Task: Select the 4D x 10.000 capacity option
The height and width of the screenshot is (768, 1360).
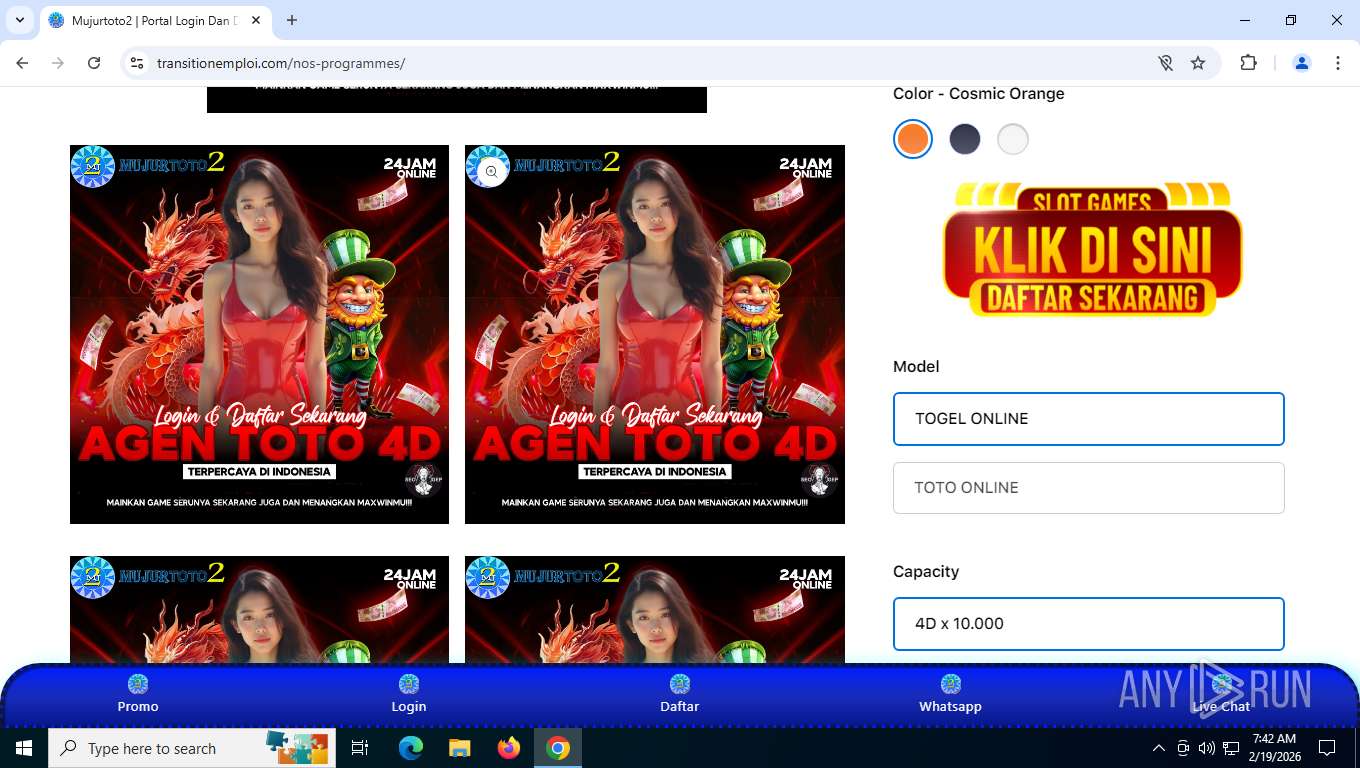Action: (x=1088, y=624)
